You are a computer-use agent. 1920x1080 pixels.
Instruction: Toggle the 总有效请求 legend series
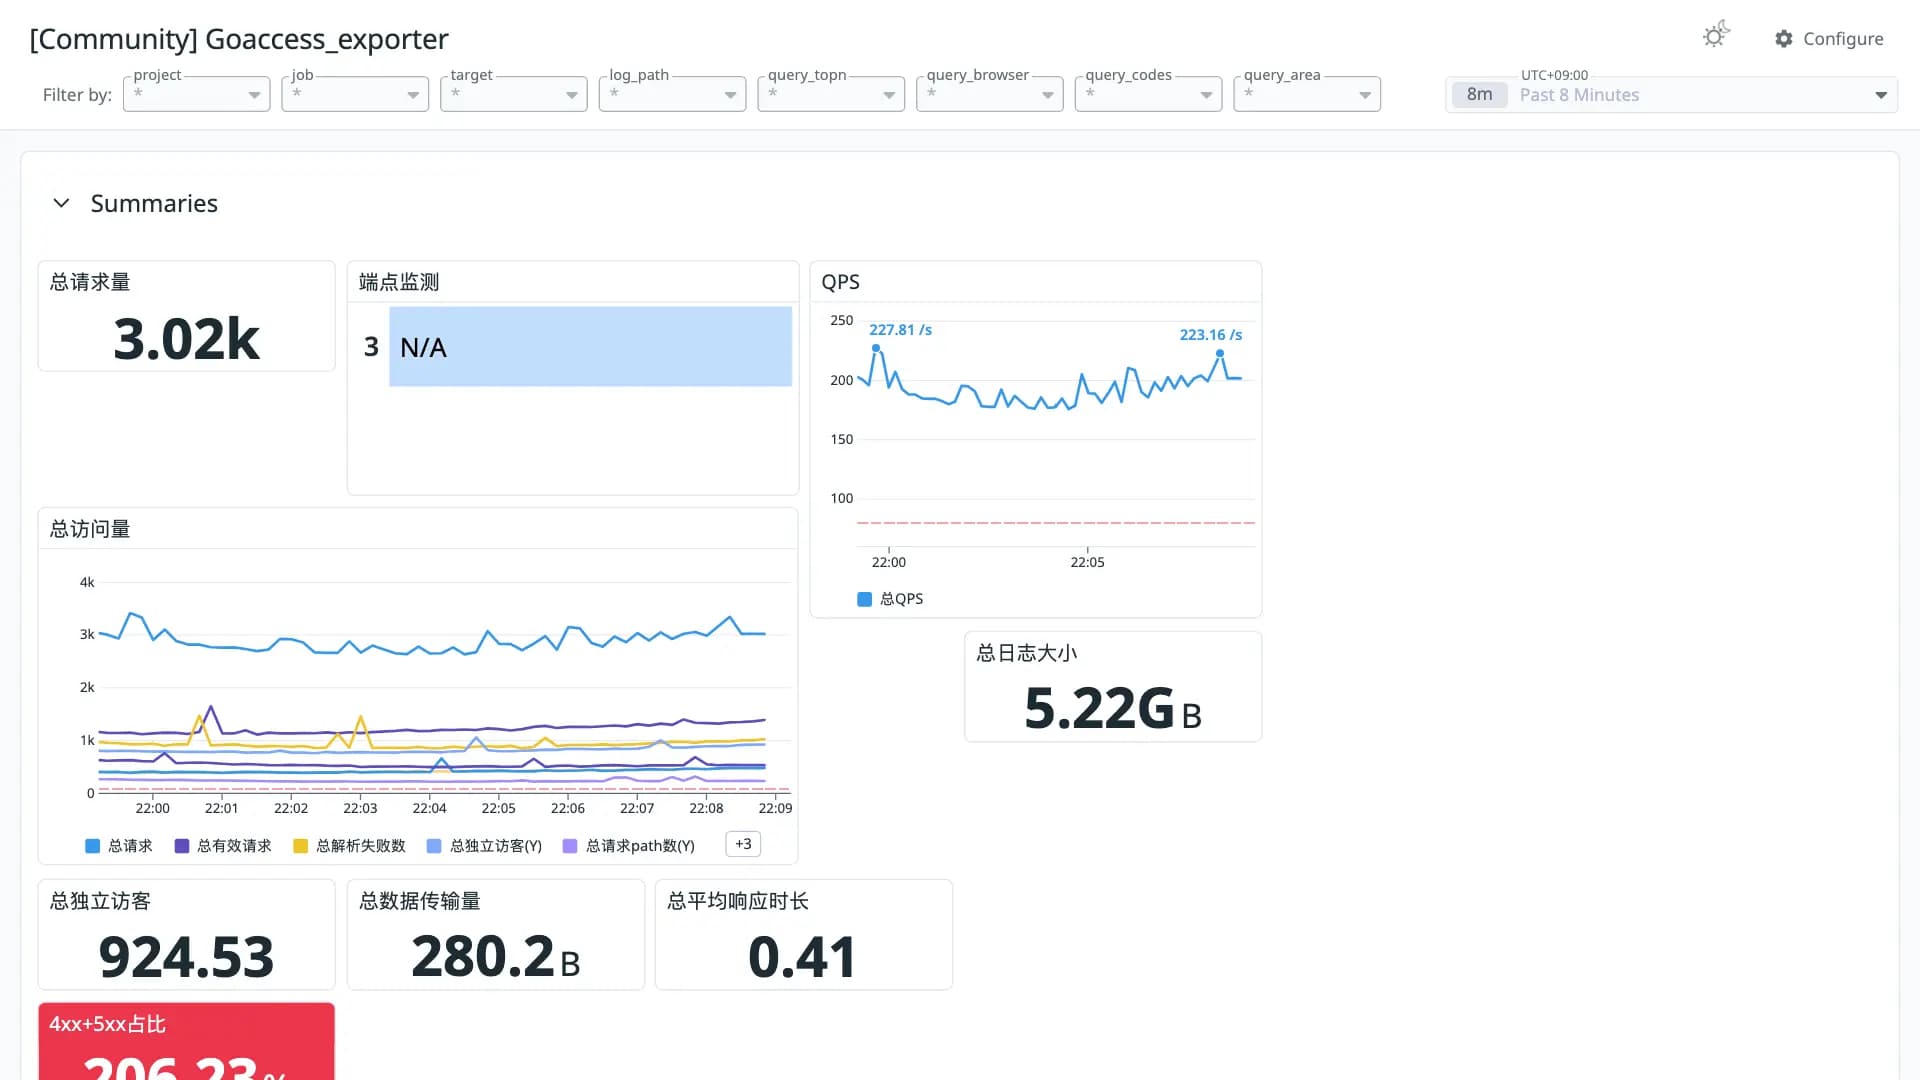pos(223,846)
